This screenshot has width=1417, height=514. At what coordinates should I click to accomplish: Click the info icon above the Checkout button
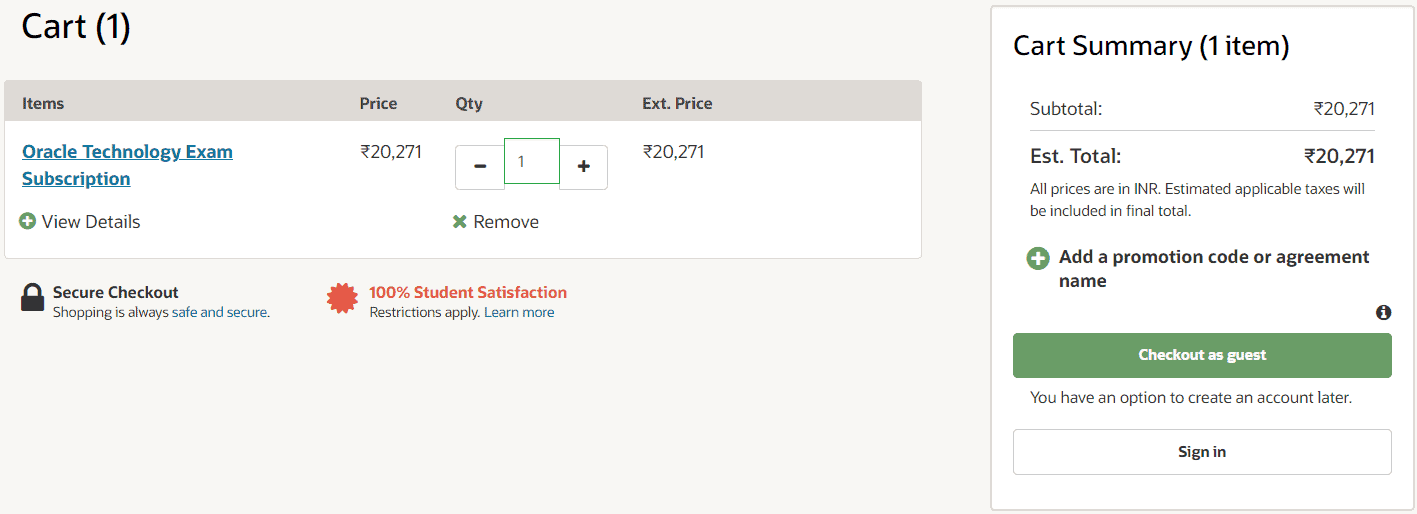coord(1384,312)
